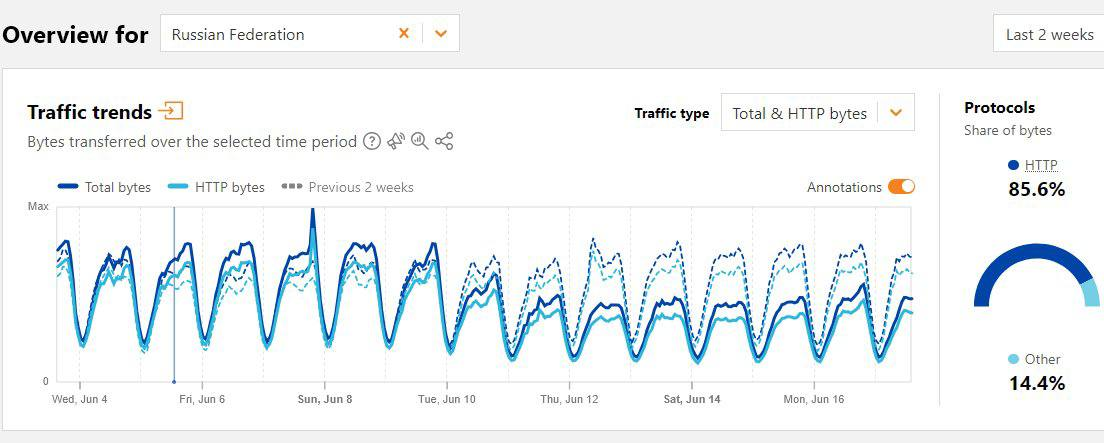1104x443 pixels.
Task: Click the help question mark icon
Action: coord(372,142)
